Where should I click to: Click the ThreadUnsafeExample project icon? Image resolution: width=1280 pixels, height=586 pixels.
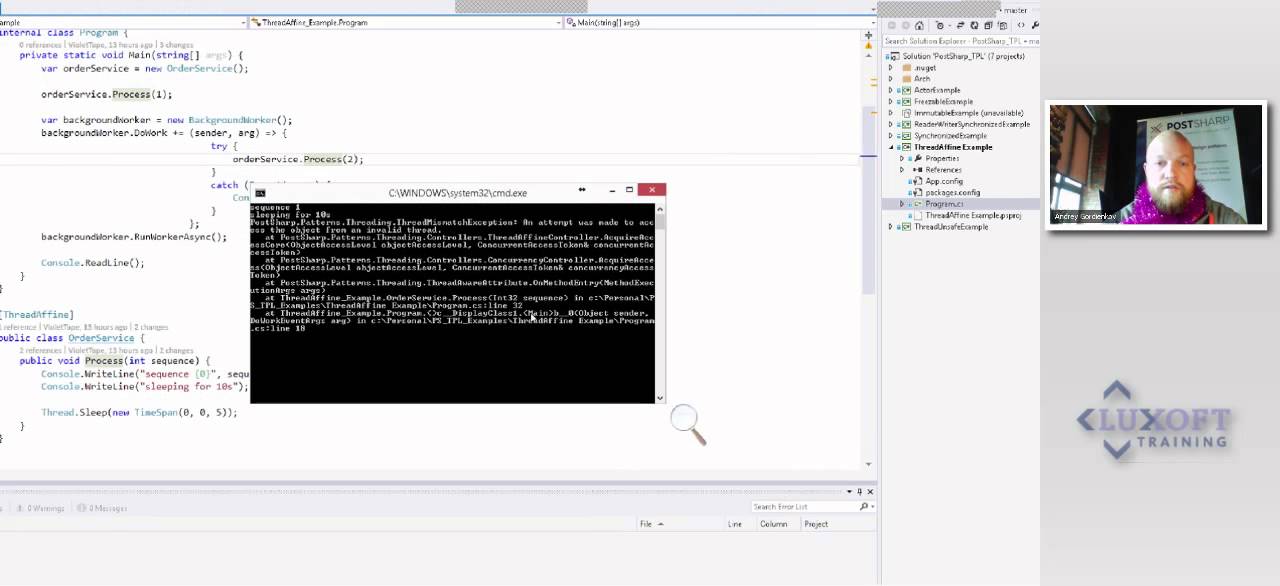[x=906, y=227]
